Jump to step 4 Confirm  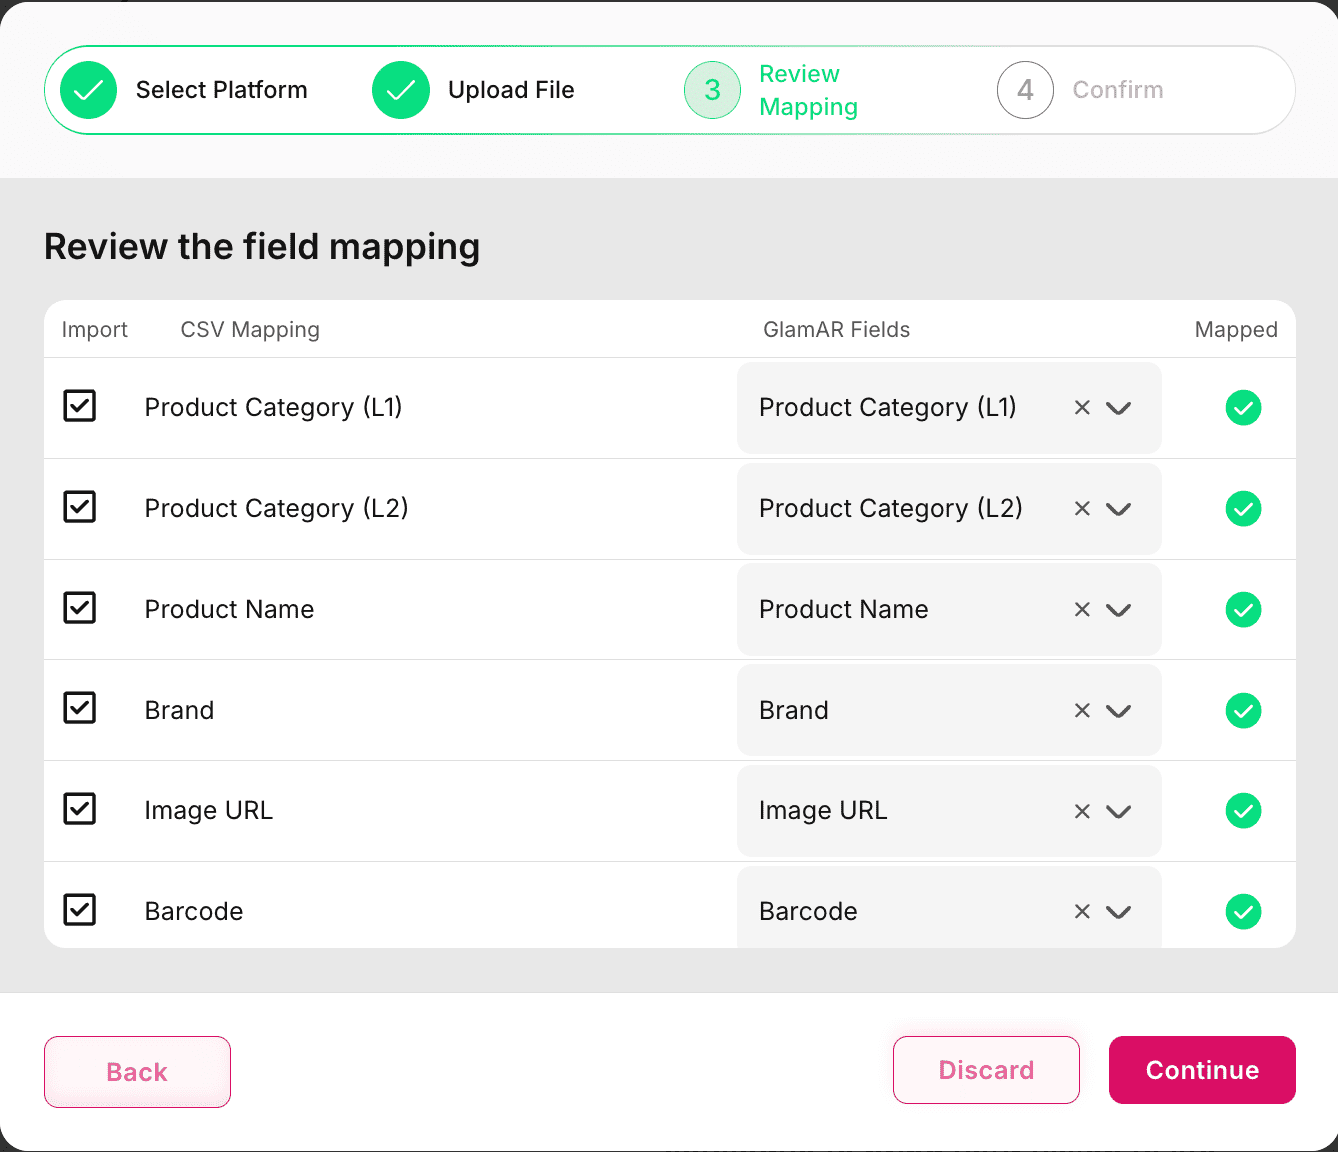(1025, 90)
